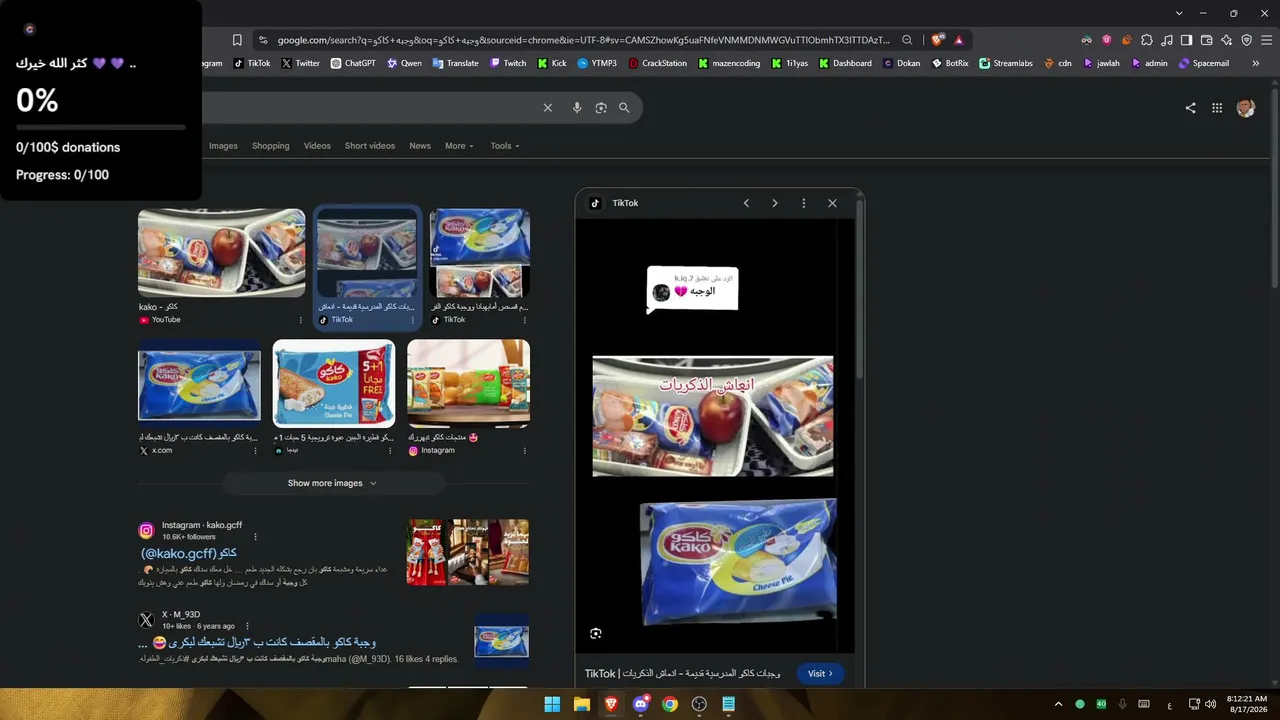Show more bookmarks with the chevron
1280x720 pixels.
click(1256, 63)
